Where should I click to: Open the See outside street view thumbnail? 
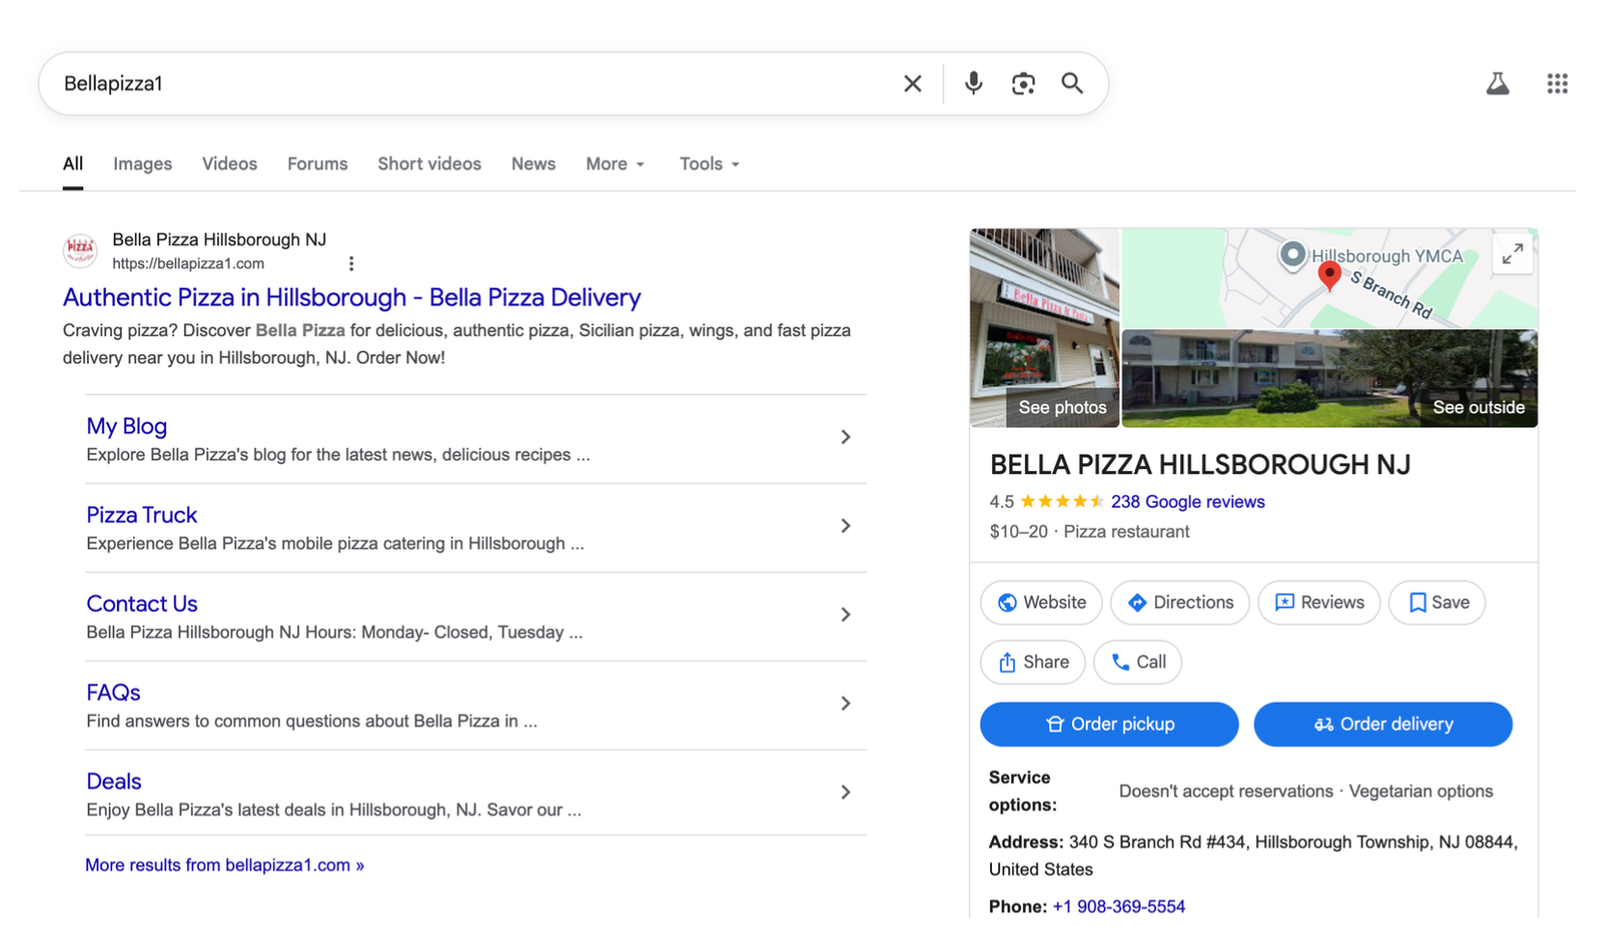(1329, 379)
